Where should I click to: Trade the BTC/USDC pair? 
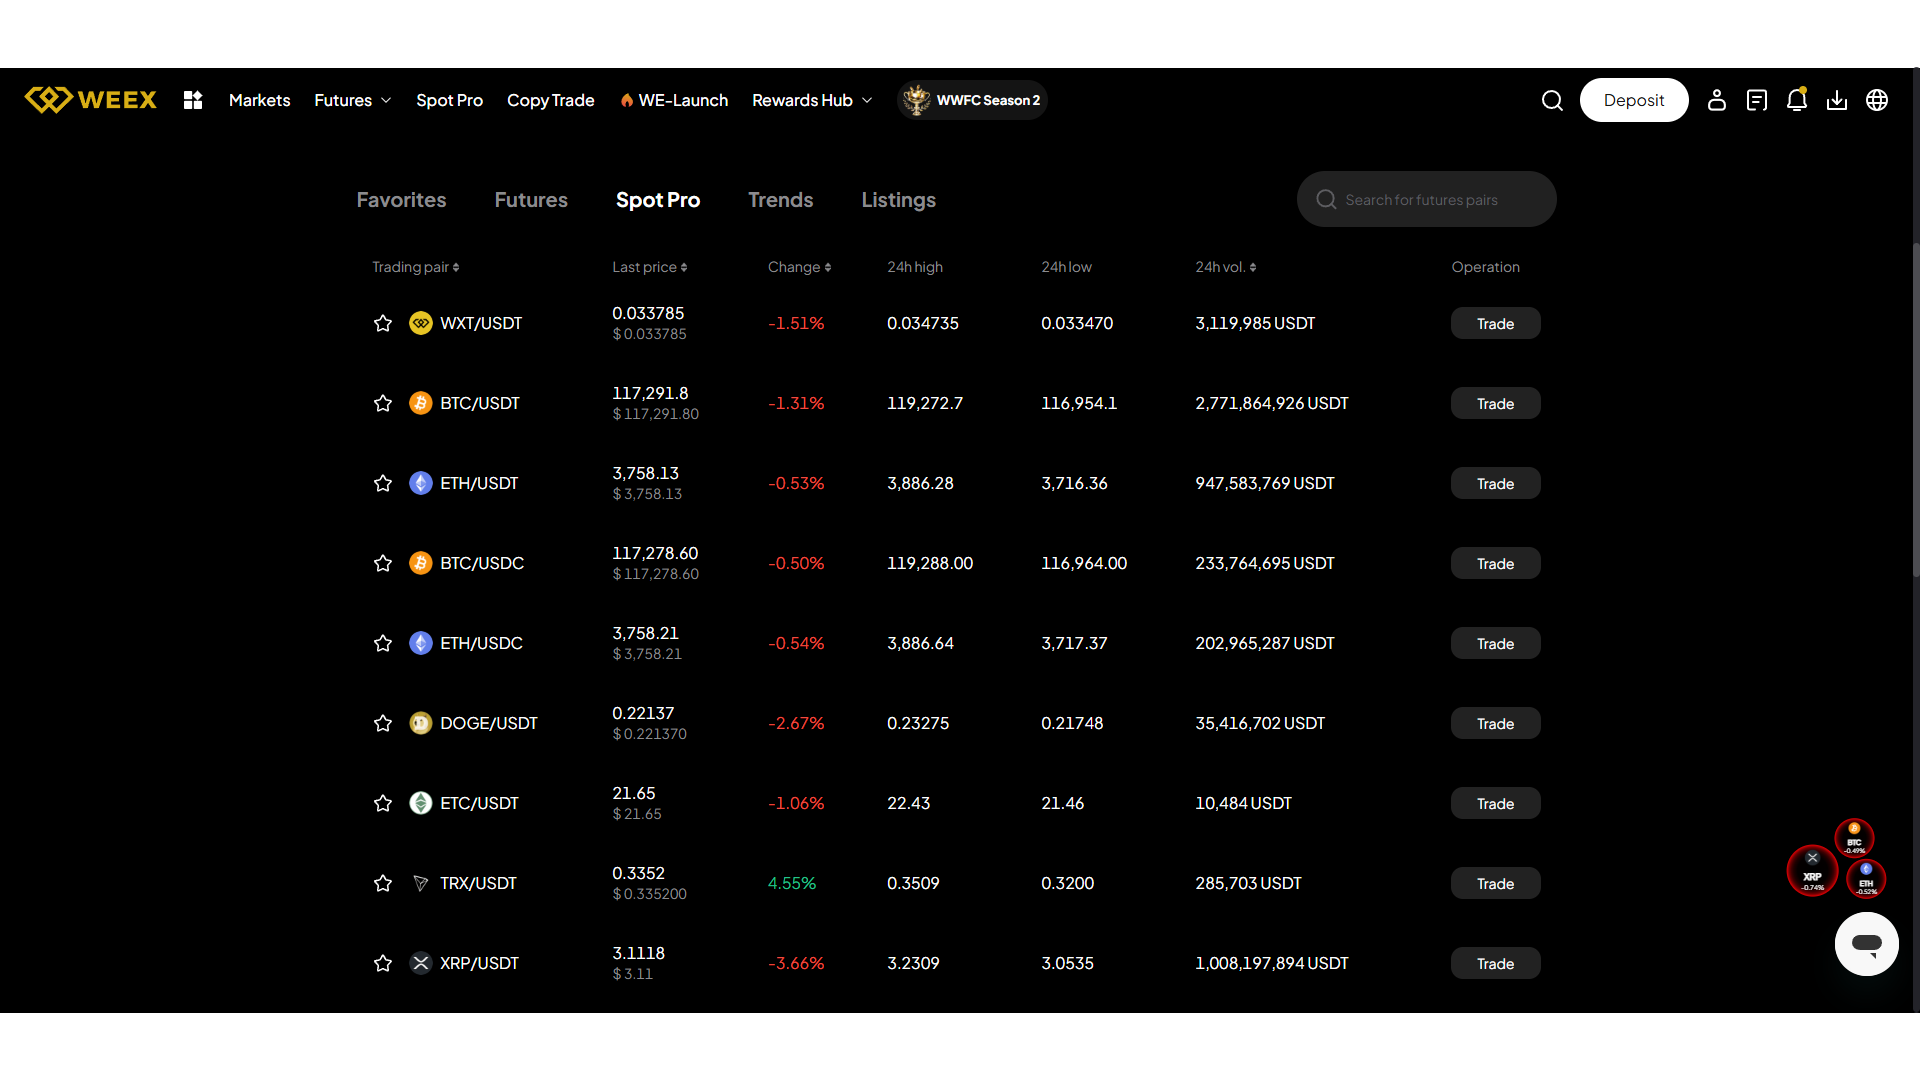[1495, 563]
